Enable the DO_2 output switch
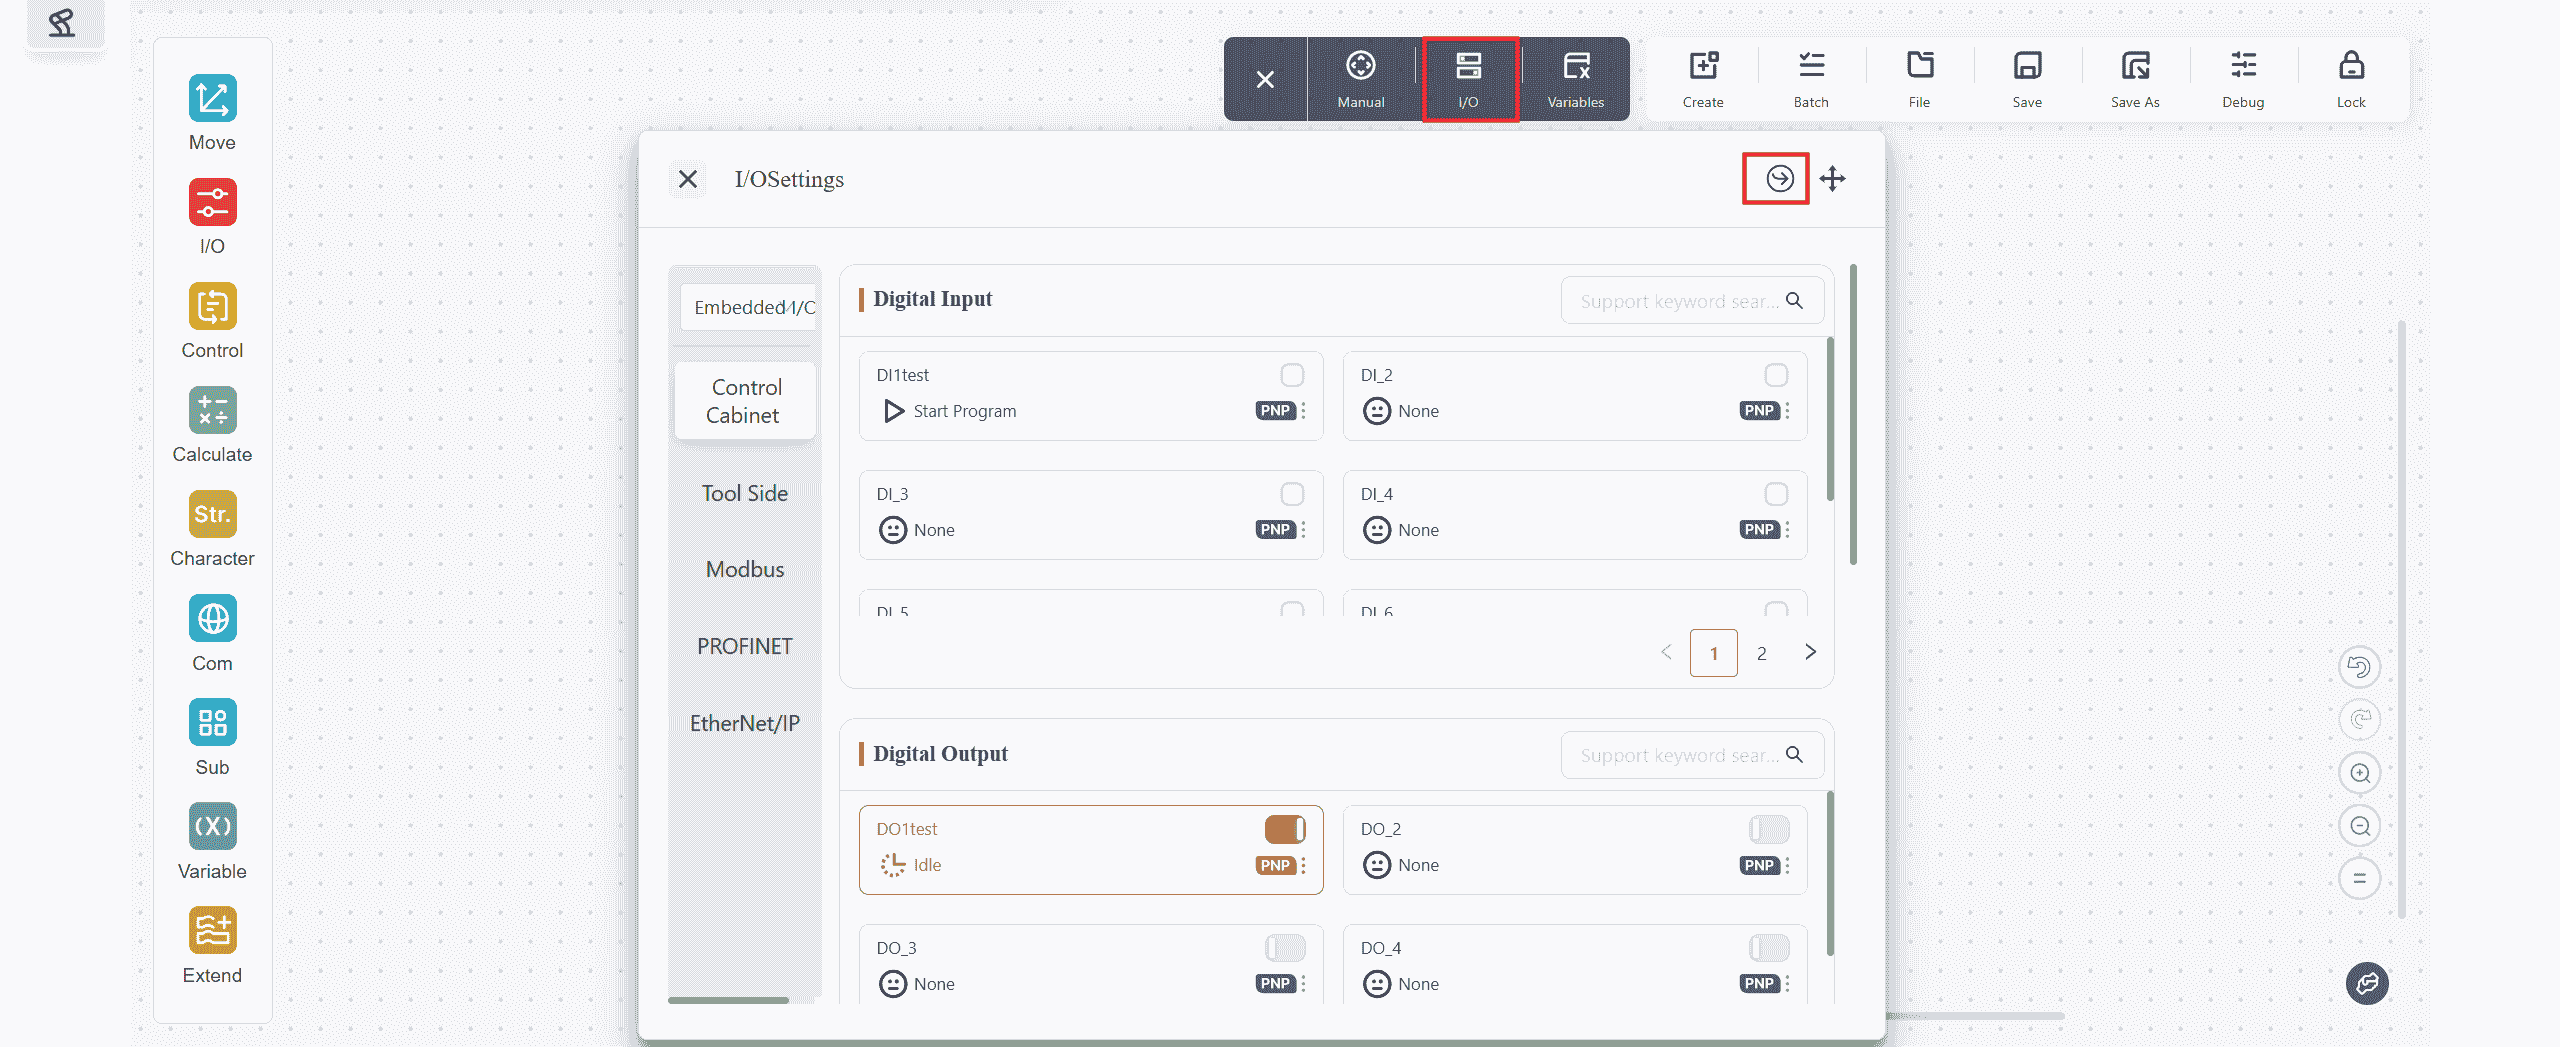This screenshot has height=1048, width=2560. click(1768, 829)
